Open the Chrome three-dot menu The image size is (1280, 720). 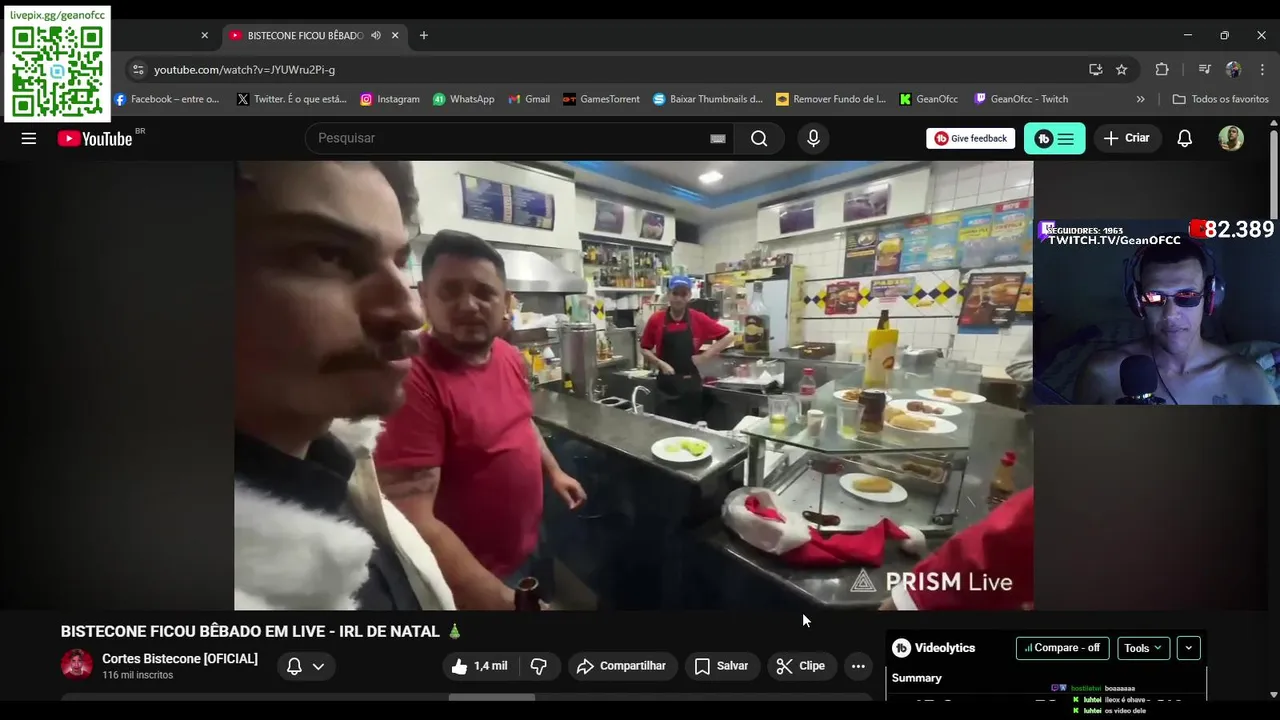tap(1262, 70)
